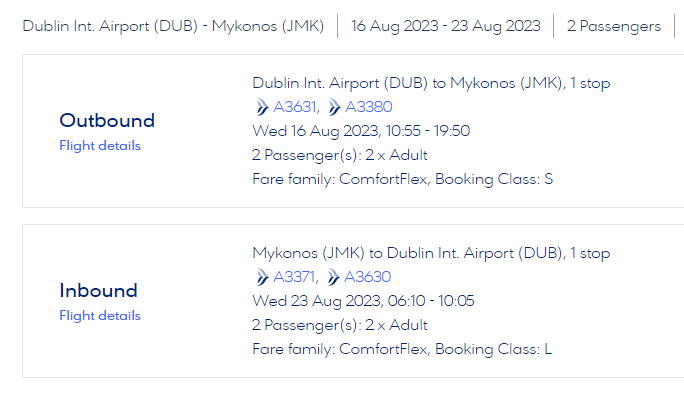Click the ComfortFlex Booking Class L fare line
This screenshot has width=684, height=395.
402,349
